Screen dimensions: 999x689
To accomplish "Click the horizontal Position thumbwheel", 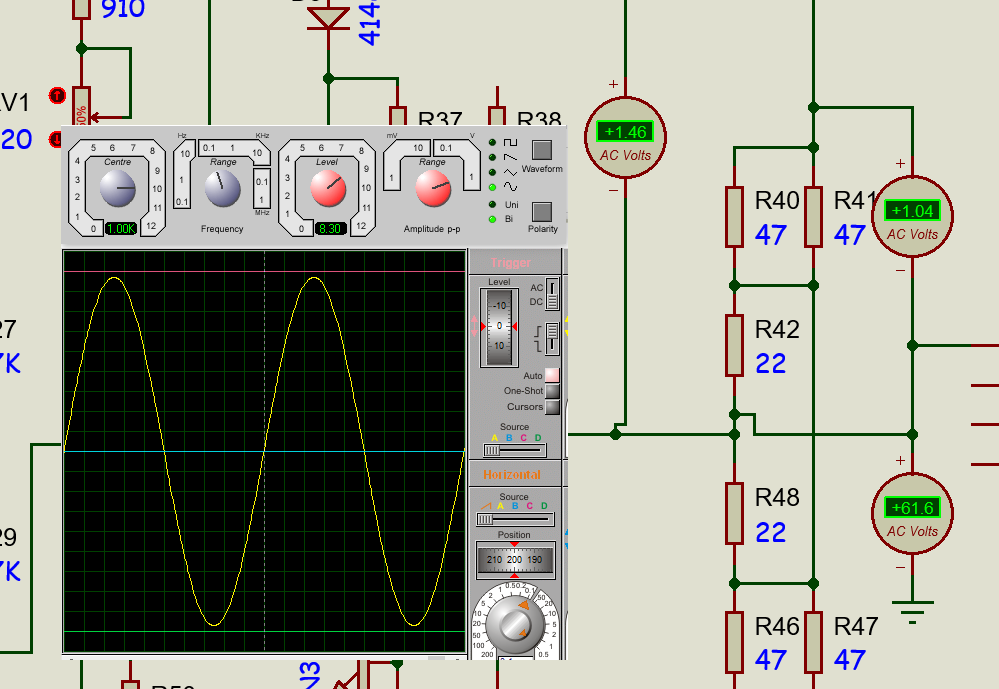I will click(x=514, y=560).
